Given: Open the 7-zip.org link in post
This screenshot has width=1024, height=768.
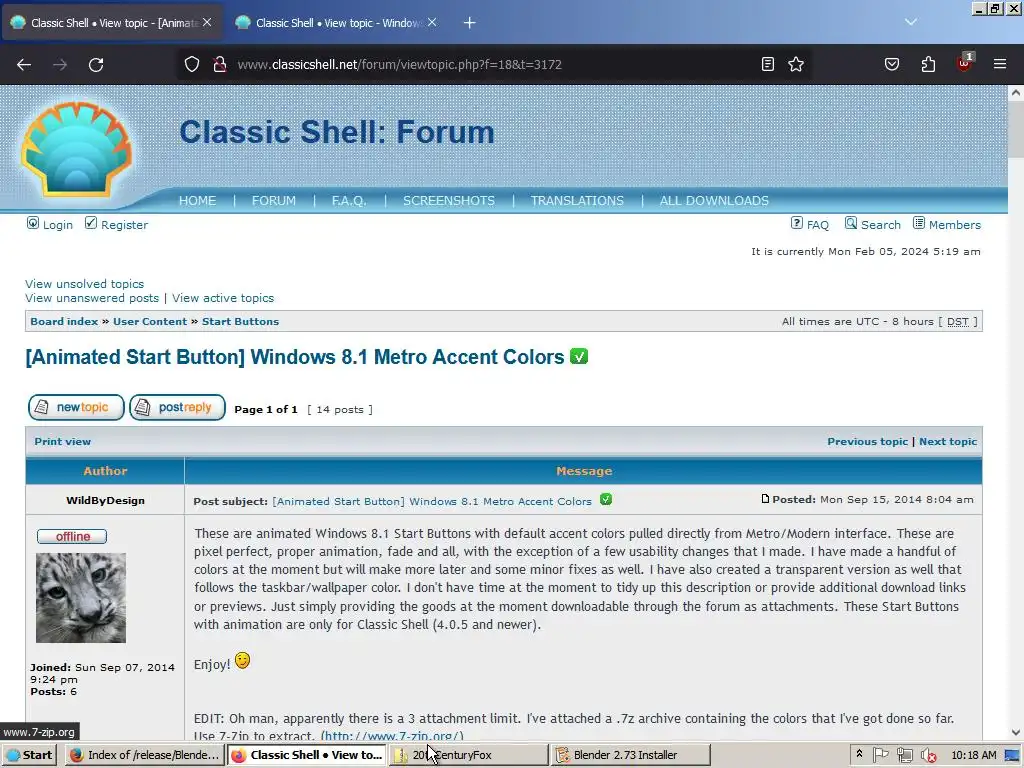Looking at the screenshot, I should 392,736.
